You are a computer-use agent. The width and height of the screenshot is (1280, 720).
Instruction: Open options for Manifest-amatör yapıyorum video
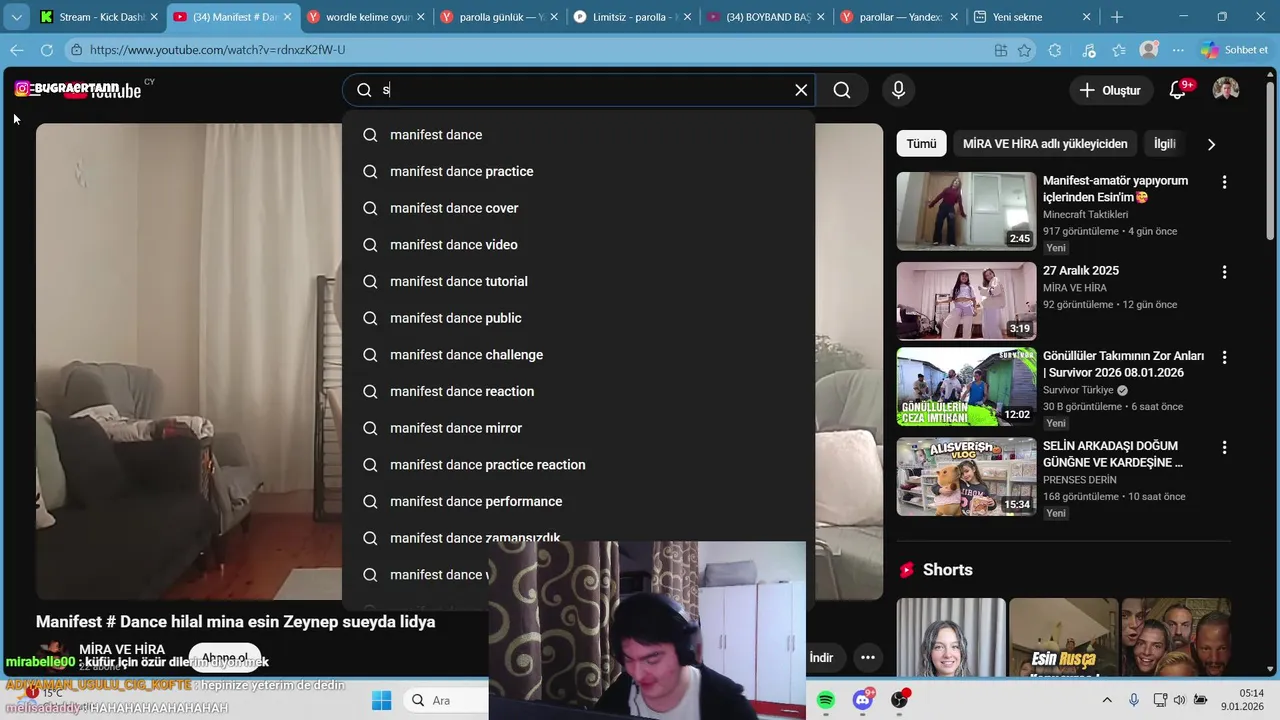[1224, 182]
